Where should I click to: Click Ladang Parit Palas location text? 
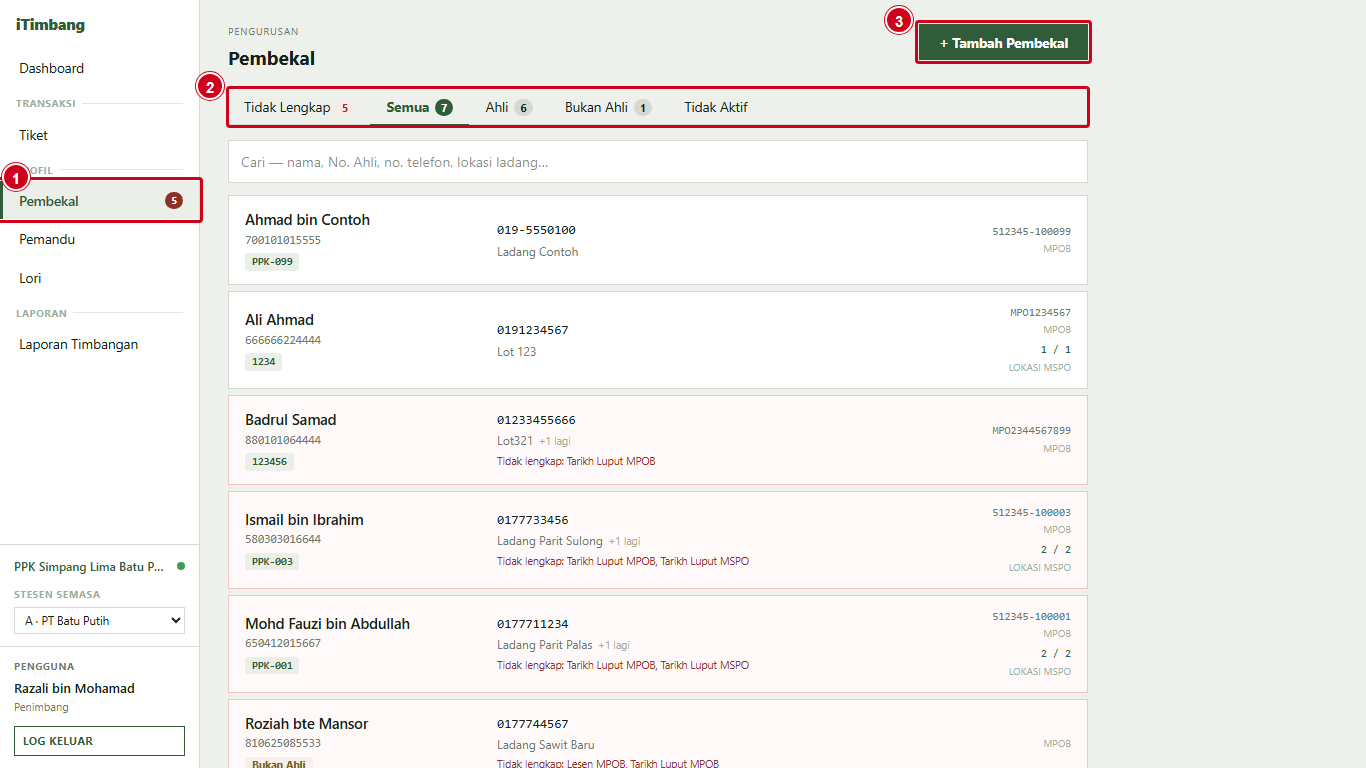point(545,645)
